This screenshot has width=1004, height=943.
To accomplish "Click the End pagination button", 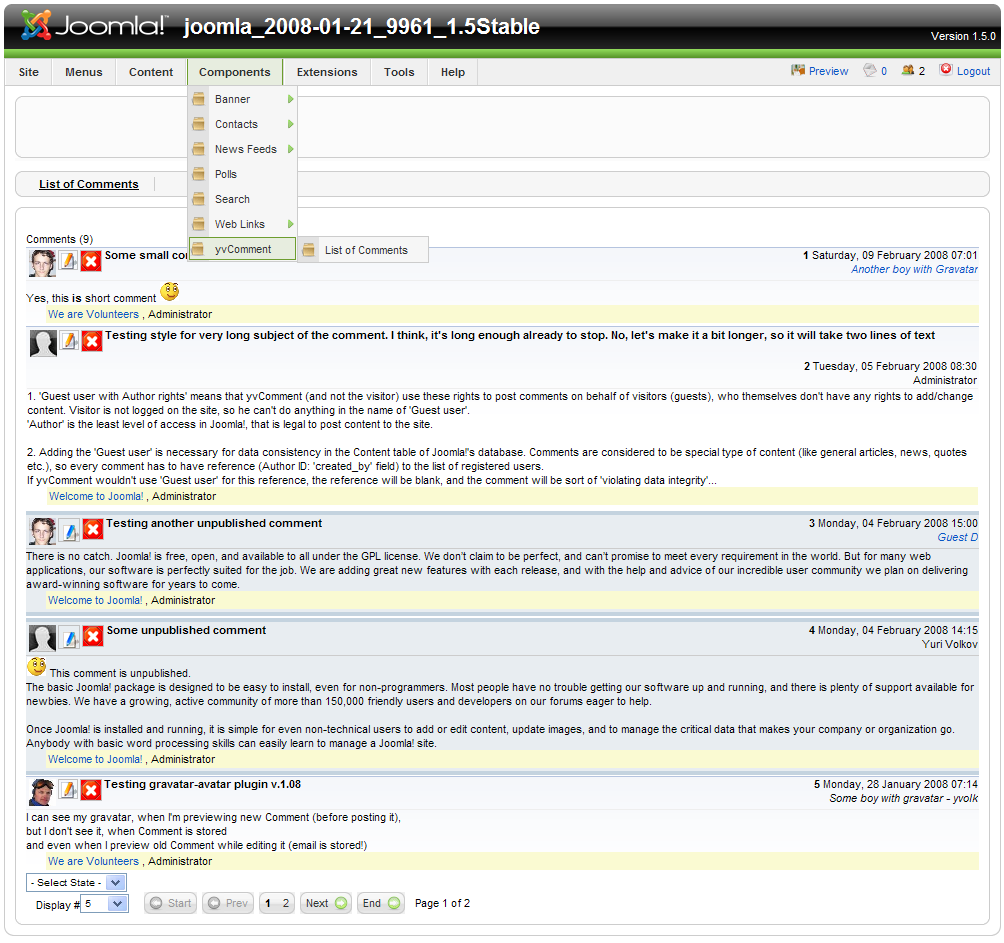I will [x=381, y=903].
